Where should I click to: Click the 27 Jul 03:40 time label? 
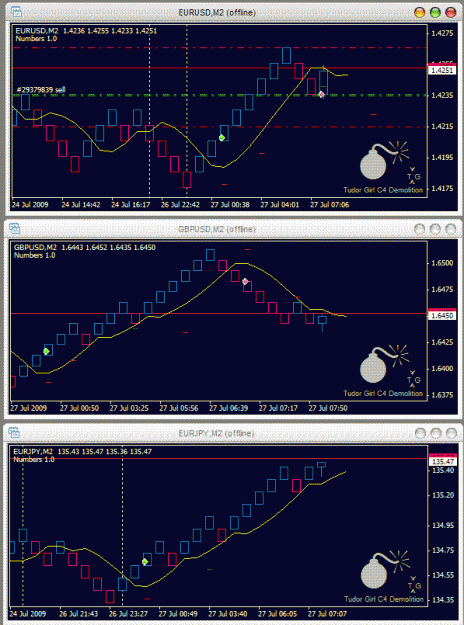228,614
